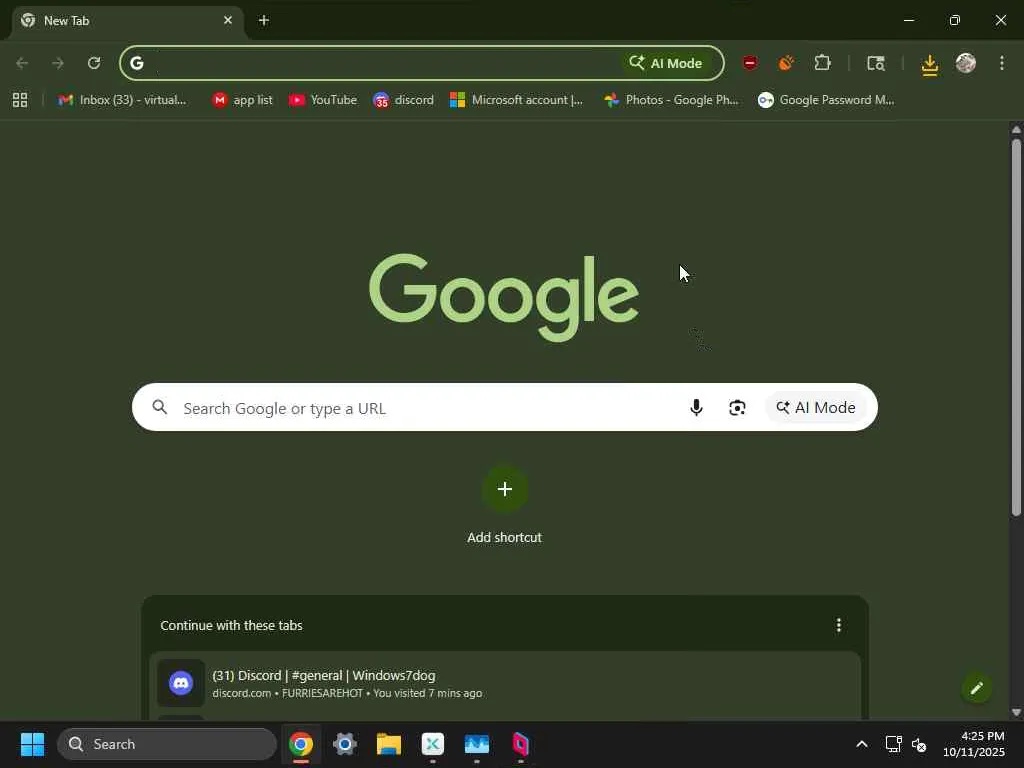The image size is (1024, 768).
Task: Open File Explorer from taskbar
Action: point(389,744)
